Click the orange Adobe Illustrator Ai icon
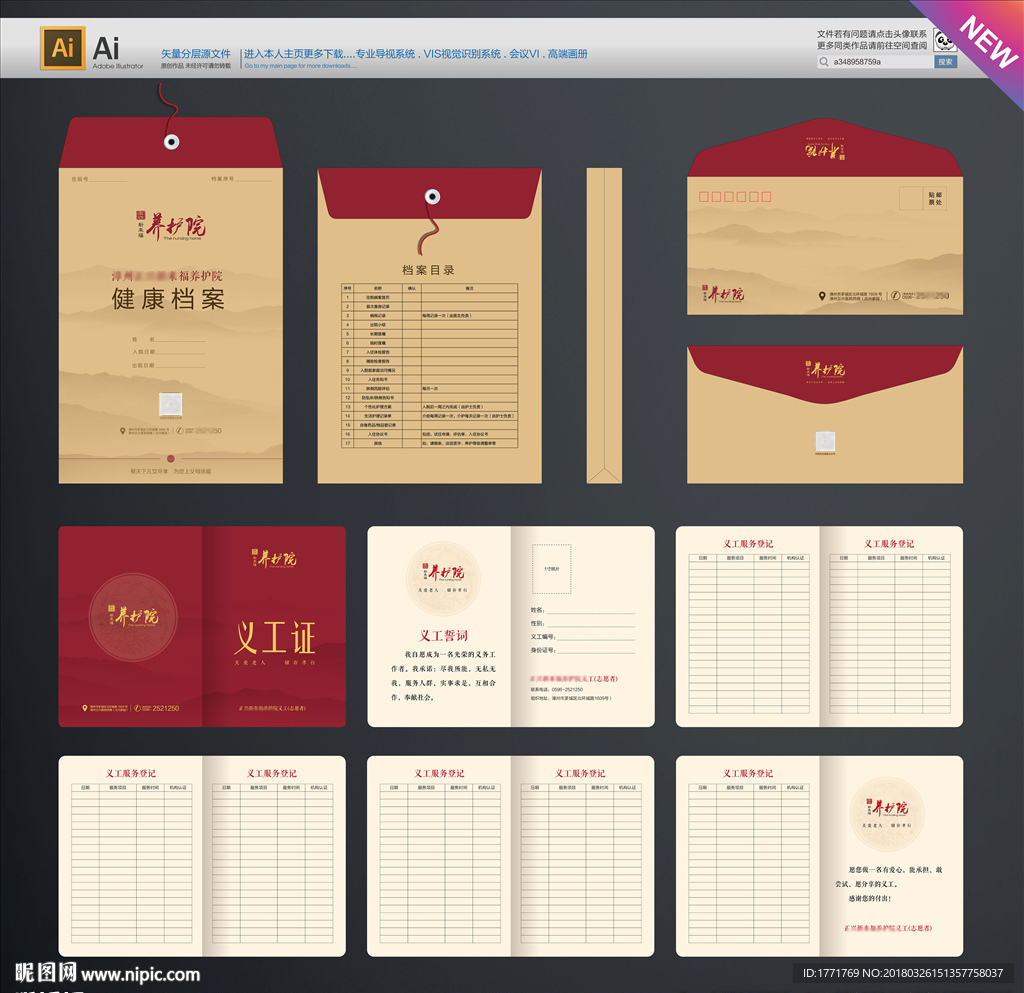 63,48
